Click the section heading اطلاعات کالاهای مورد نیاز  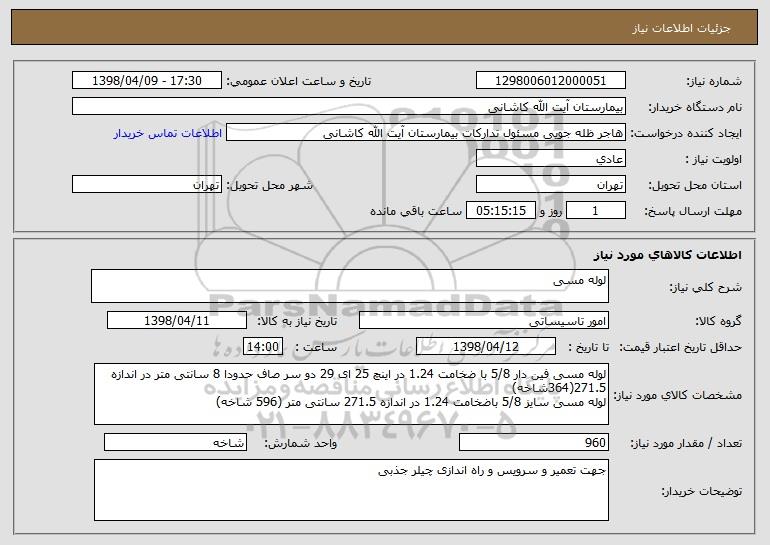pos(667,254)
